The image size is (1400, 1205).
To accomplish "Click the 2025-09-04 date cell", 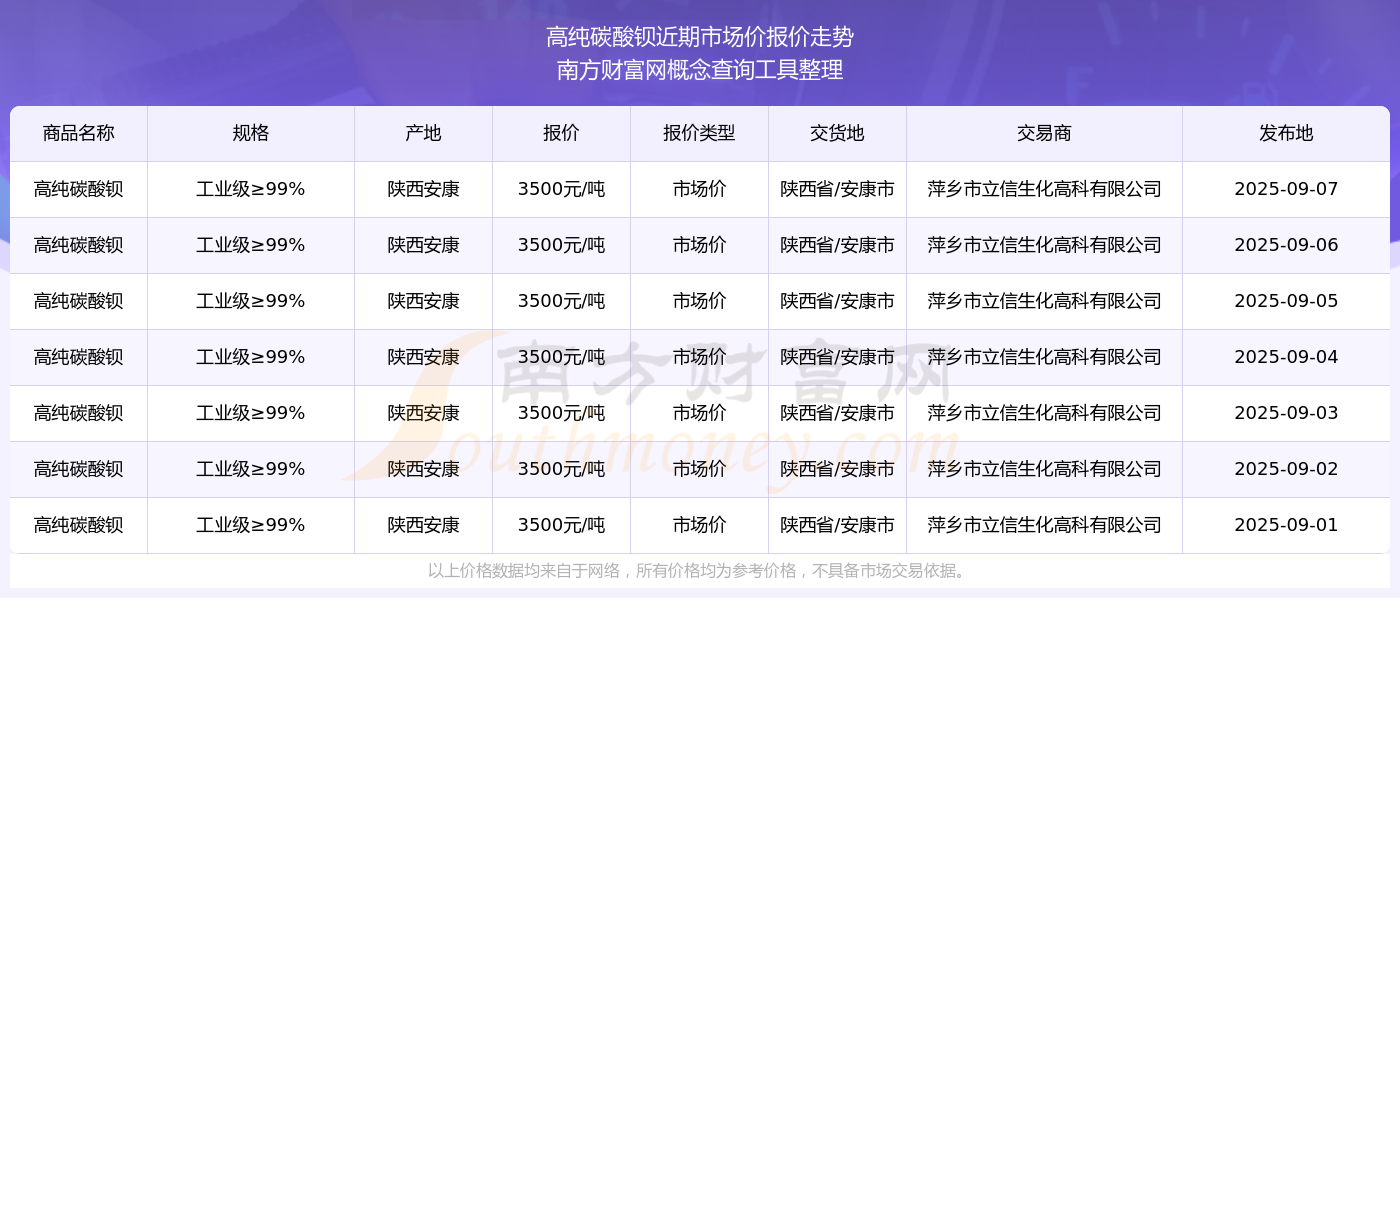I will (1286, 358).
